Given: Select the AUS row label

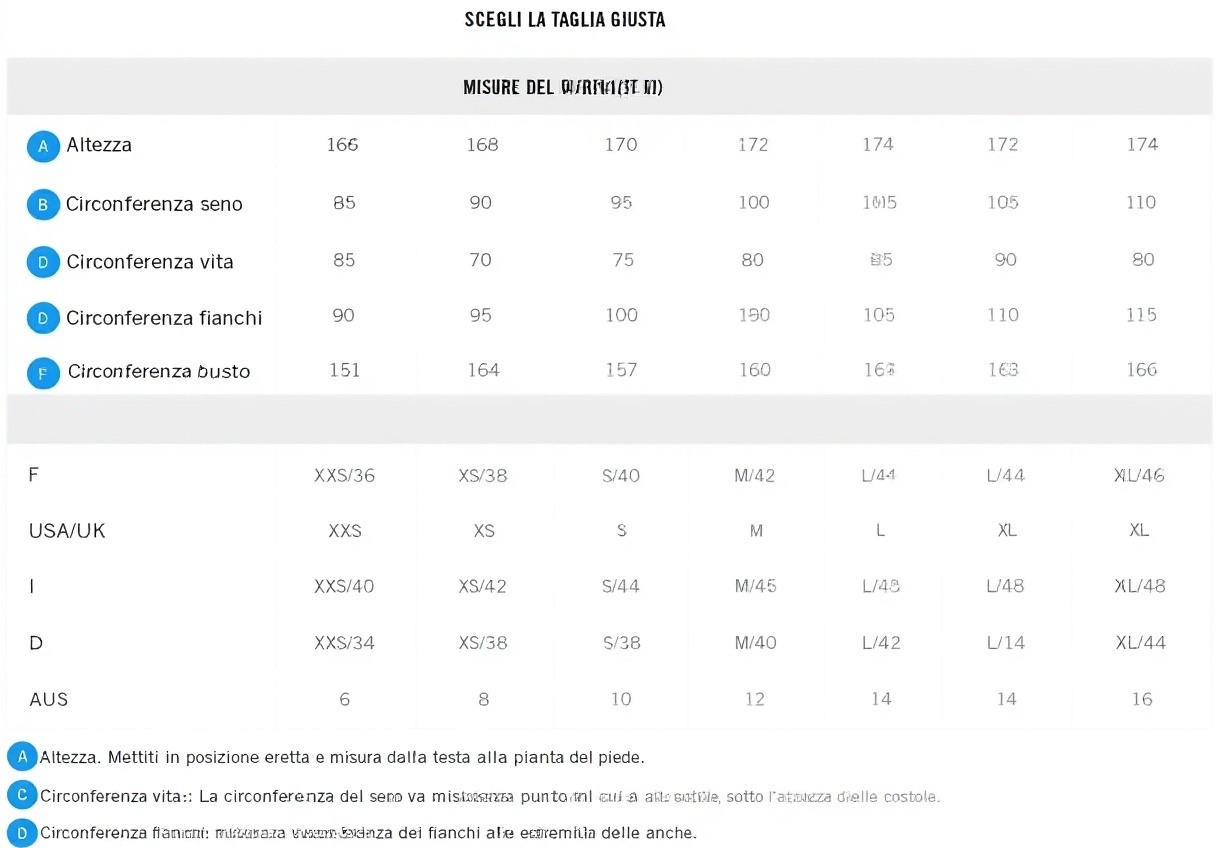Looking at the screenshot, I should point(49,699).
